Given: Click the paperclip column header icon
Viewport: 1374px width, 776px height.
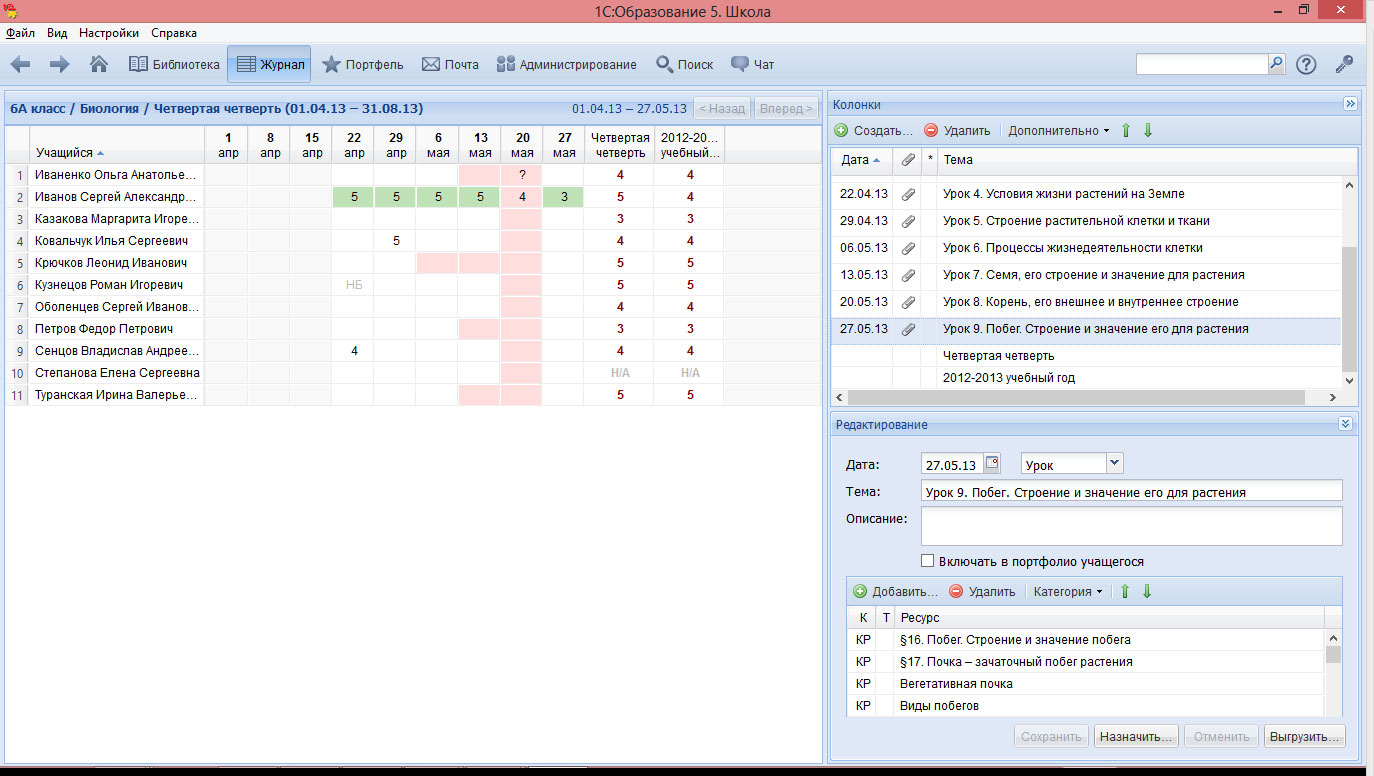Looking at the screenshot, I should pos(908,159).
